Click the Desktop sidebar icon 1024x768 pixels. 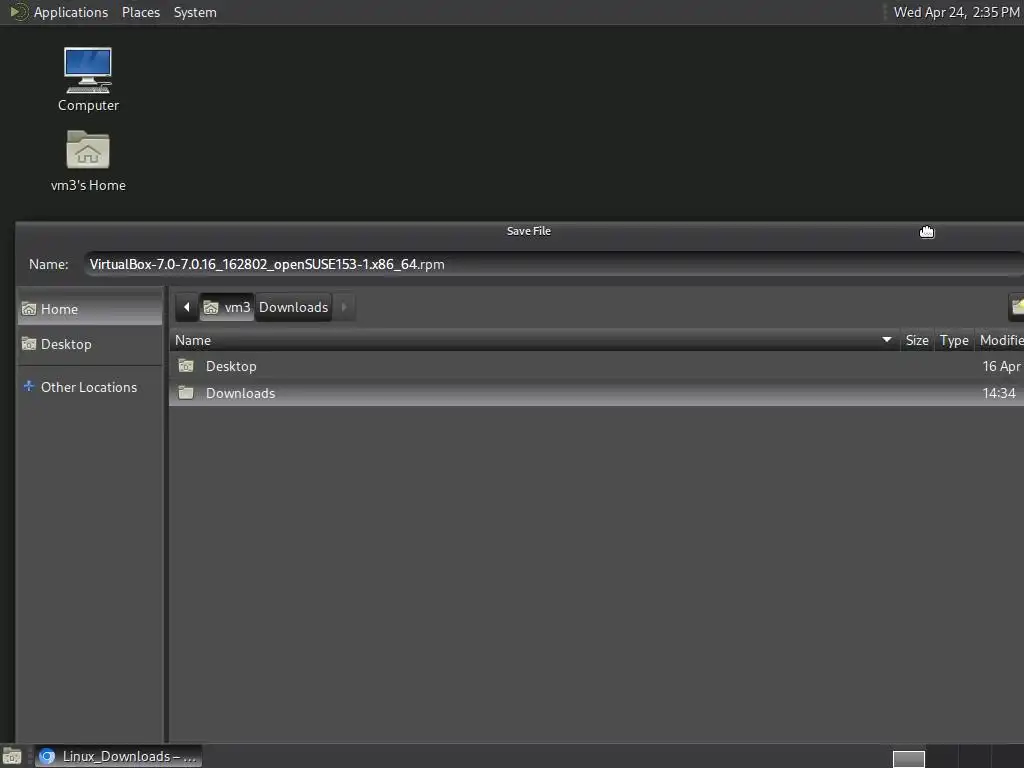(x=29, y=344)
